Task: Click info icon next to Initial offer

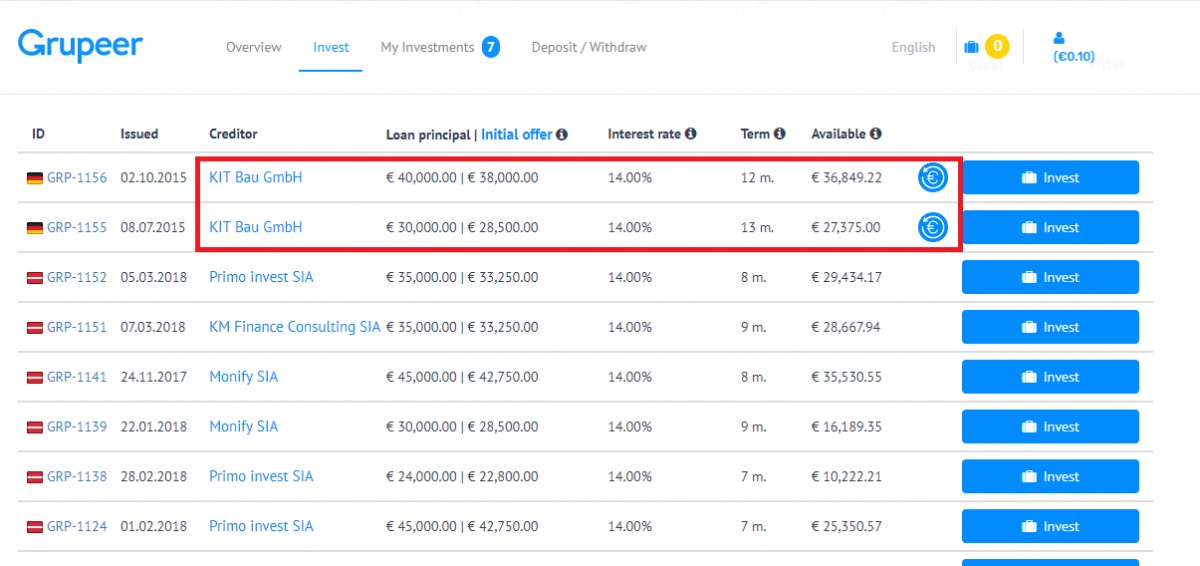Action: point(562,134)
